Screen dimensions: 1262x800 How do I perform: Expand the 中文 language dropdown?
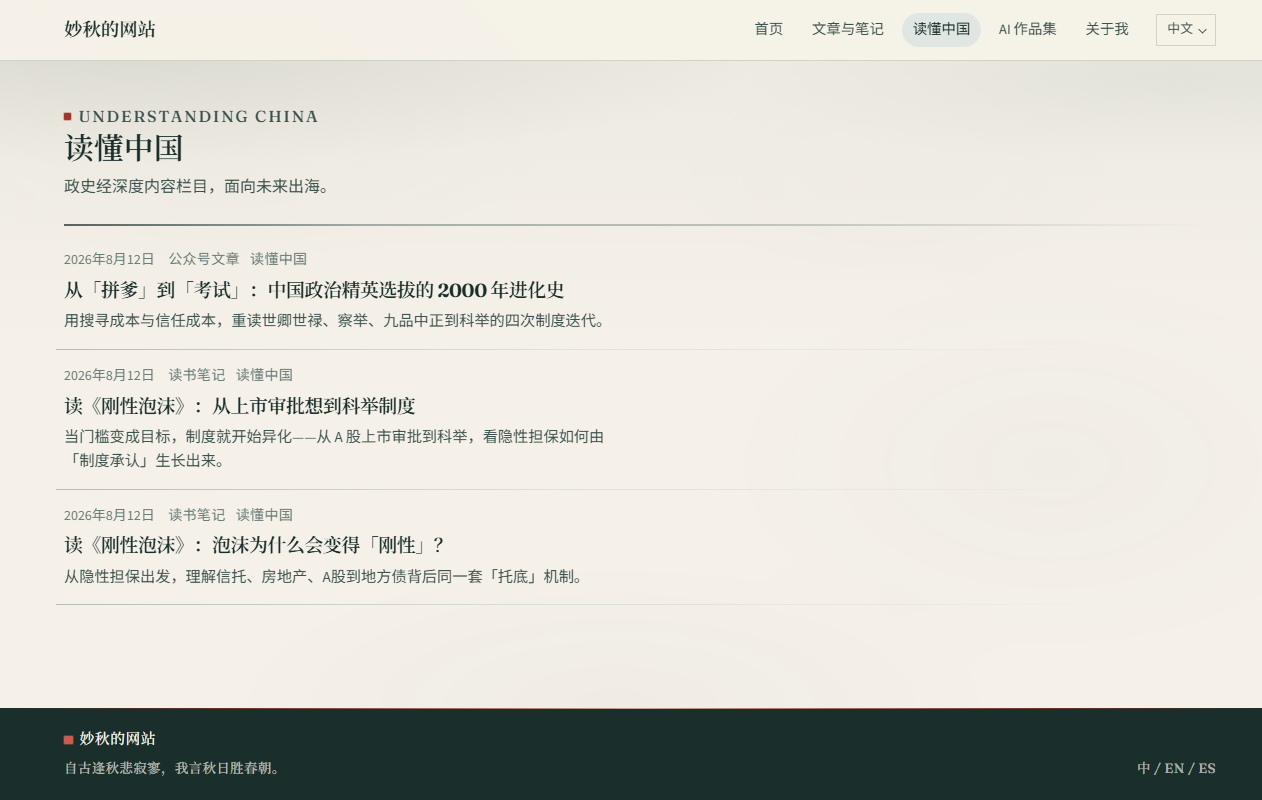(1186, 29)
